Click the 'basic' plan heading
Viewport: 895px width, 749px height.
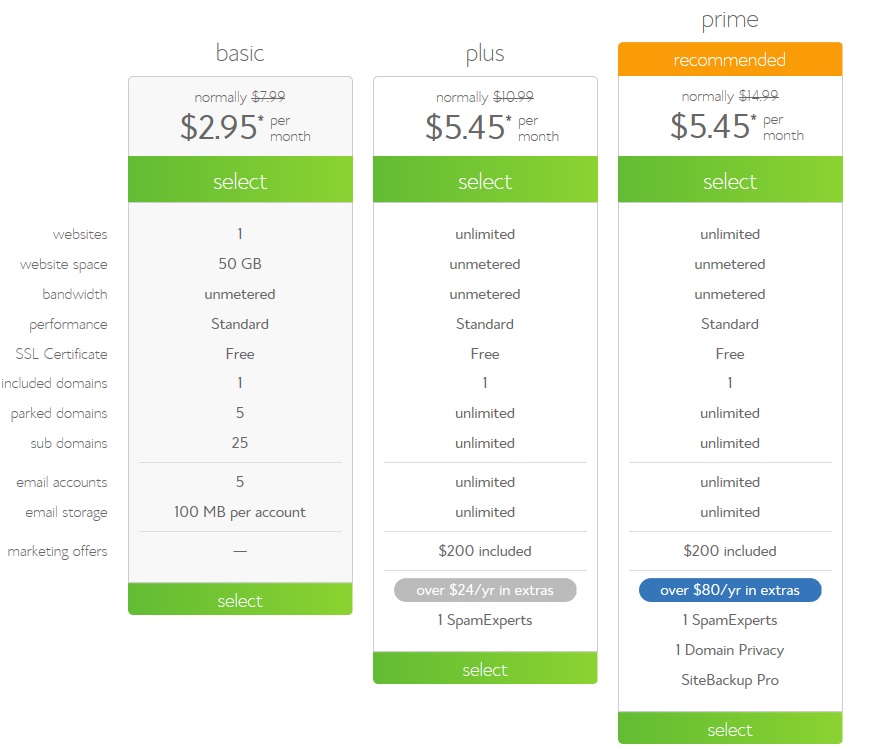tap(240, 53)
